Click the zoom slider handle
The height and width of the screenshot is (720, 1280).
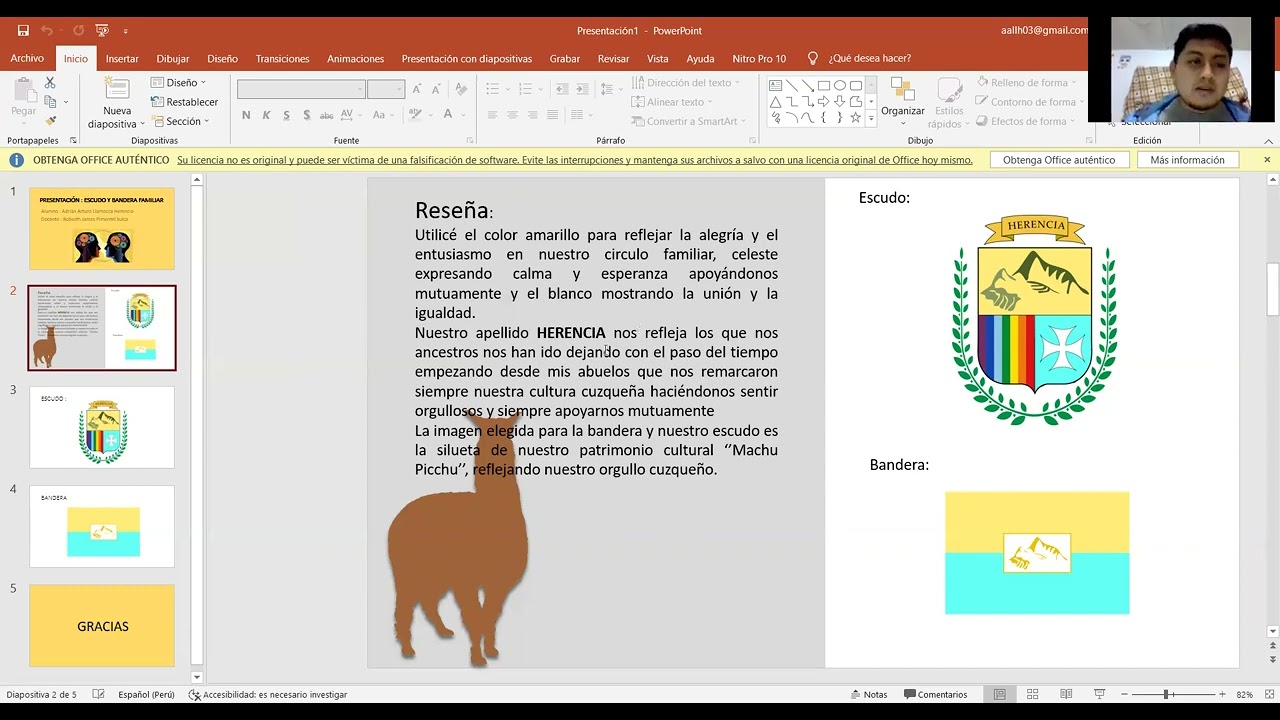[x=1166, y=694]
